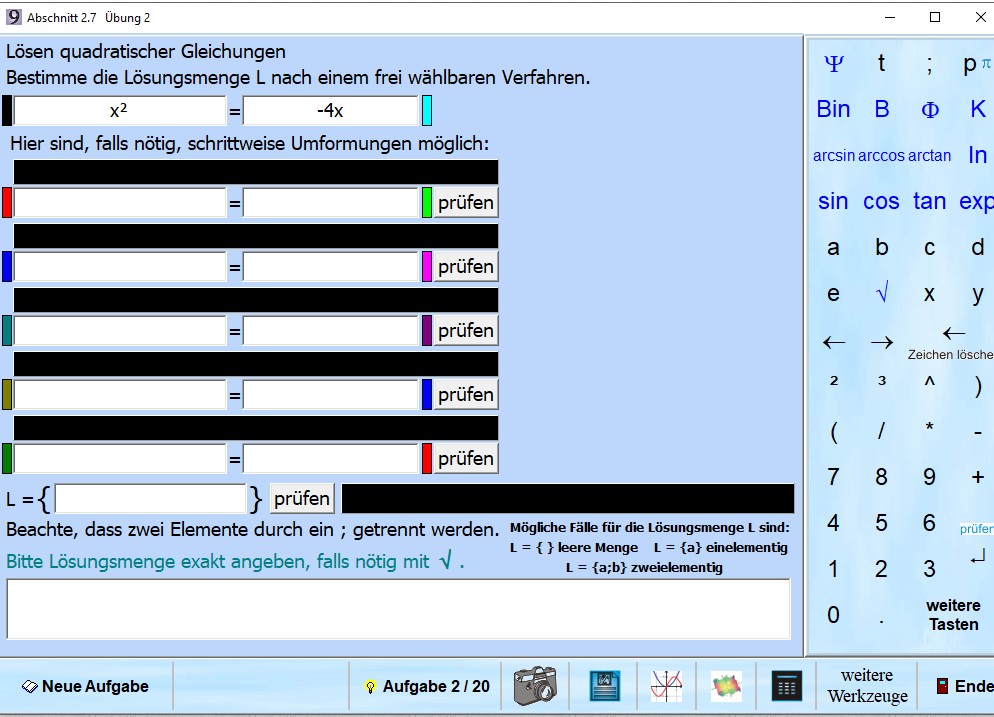This screenshot has width=994, height=717.
Task: Click the solution set L input field
Action: (151, 498)
